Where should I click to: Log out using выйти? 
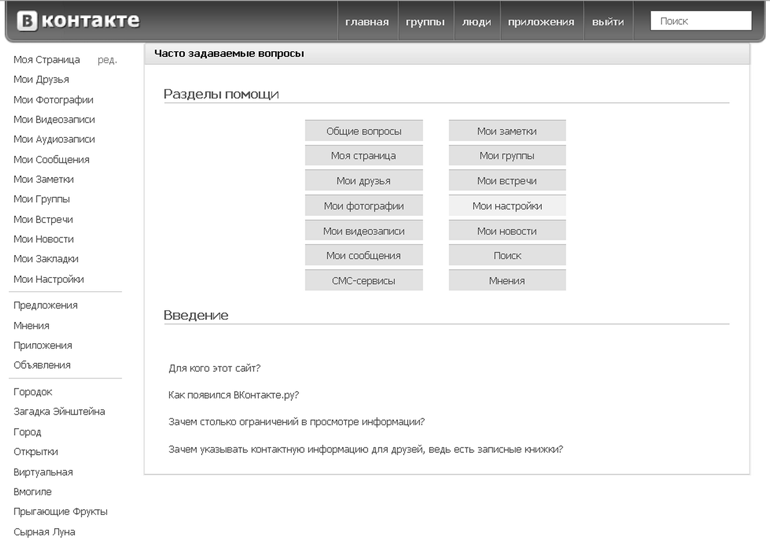(x=608, y=22)
